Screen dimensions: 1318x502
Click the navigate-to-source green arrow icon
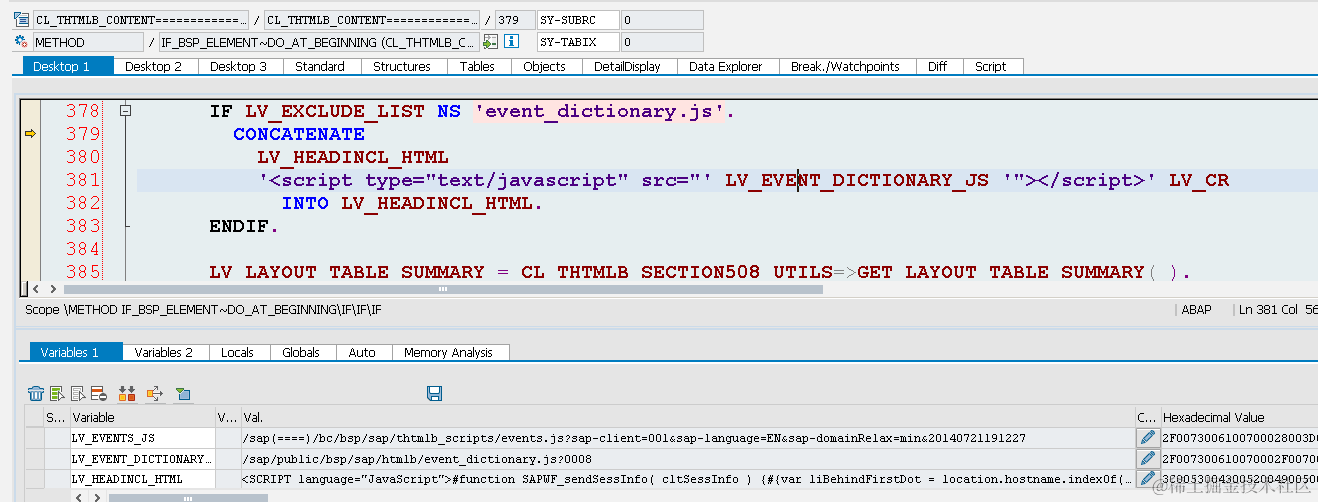coord(490,42)
